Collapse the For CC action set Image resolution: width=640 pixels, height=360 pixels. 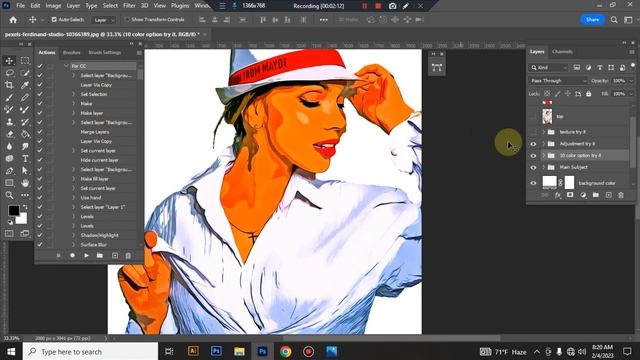point(66,66)
